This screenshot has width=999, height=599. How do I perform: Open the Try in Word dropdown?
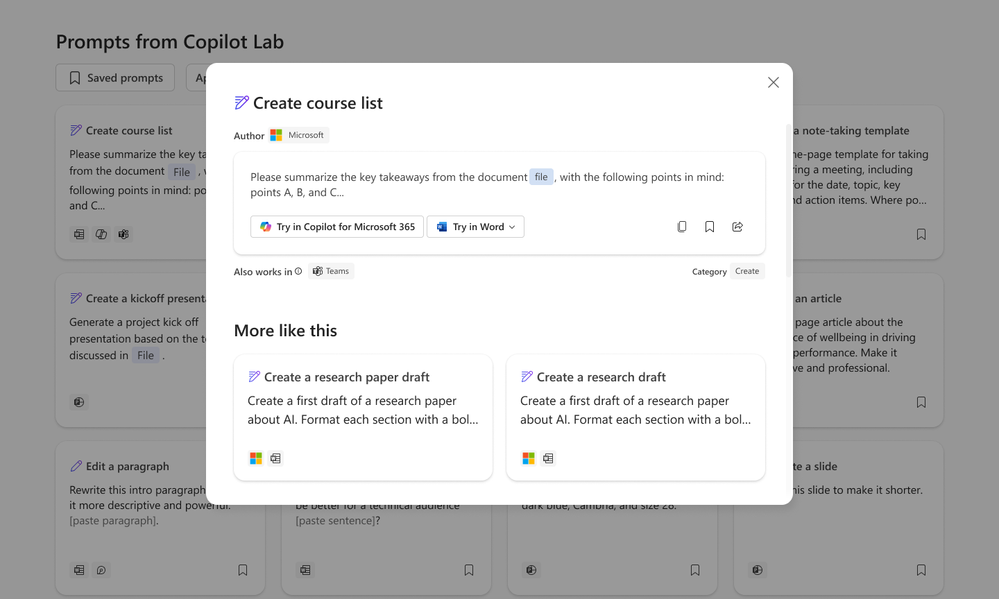(475, 227)
